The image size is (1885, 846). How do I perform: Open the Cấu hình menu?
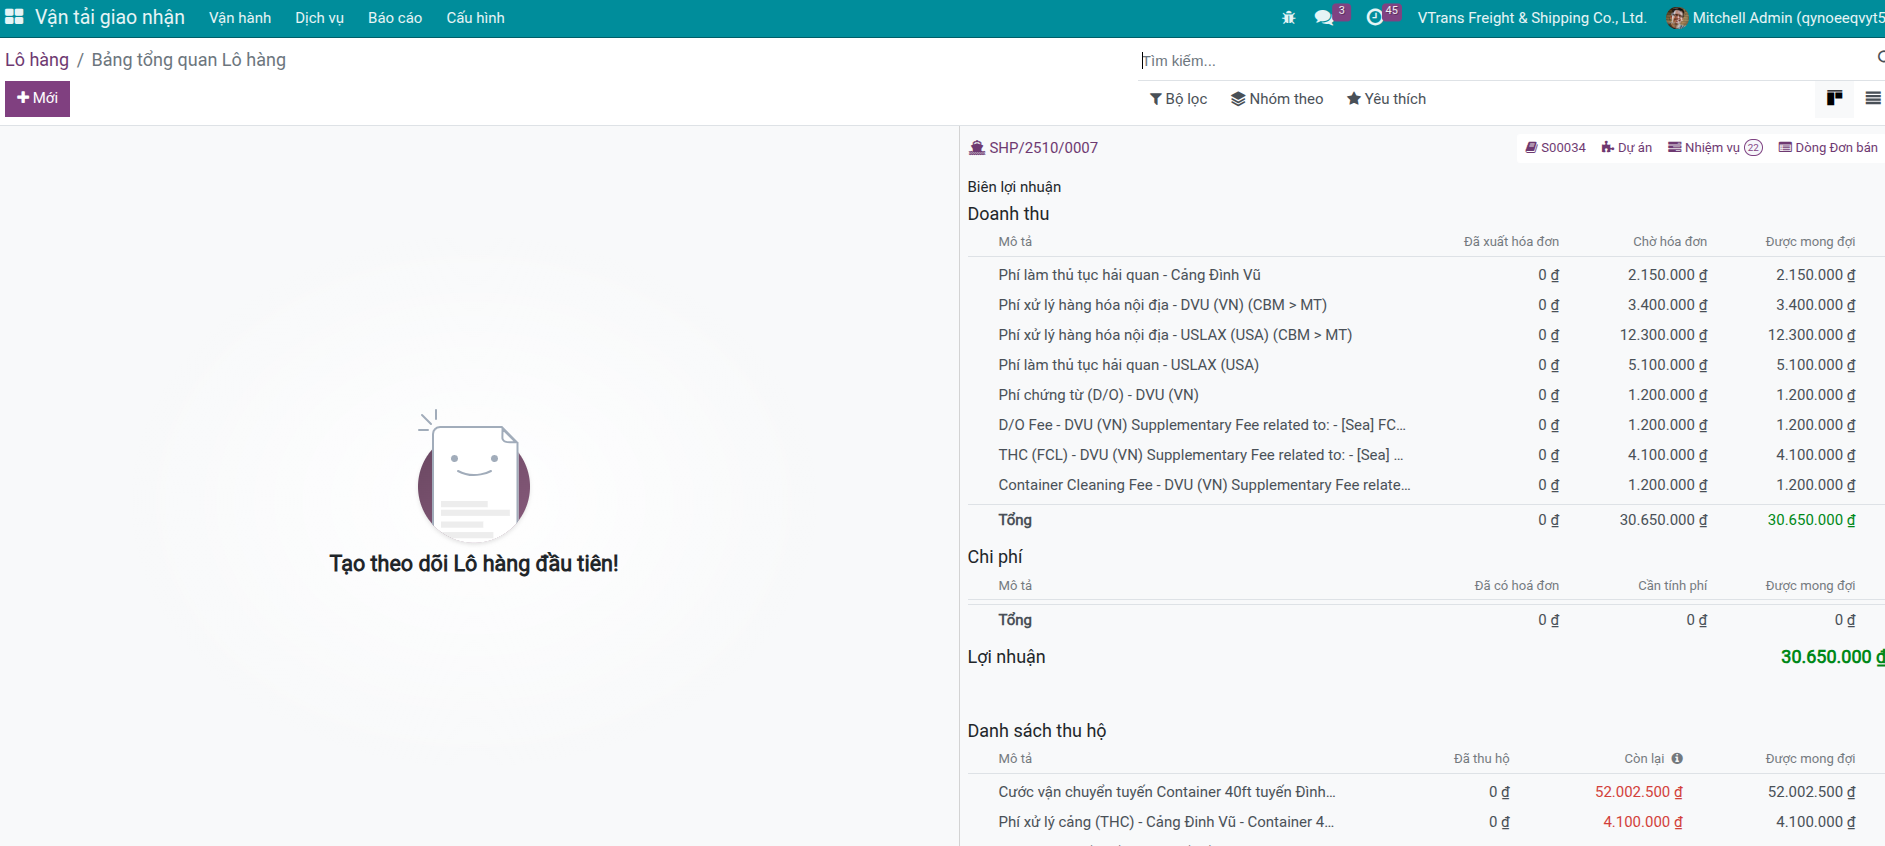475,18
